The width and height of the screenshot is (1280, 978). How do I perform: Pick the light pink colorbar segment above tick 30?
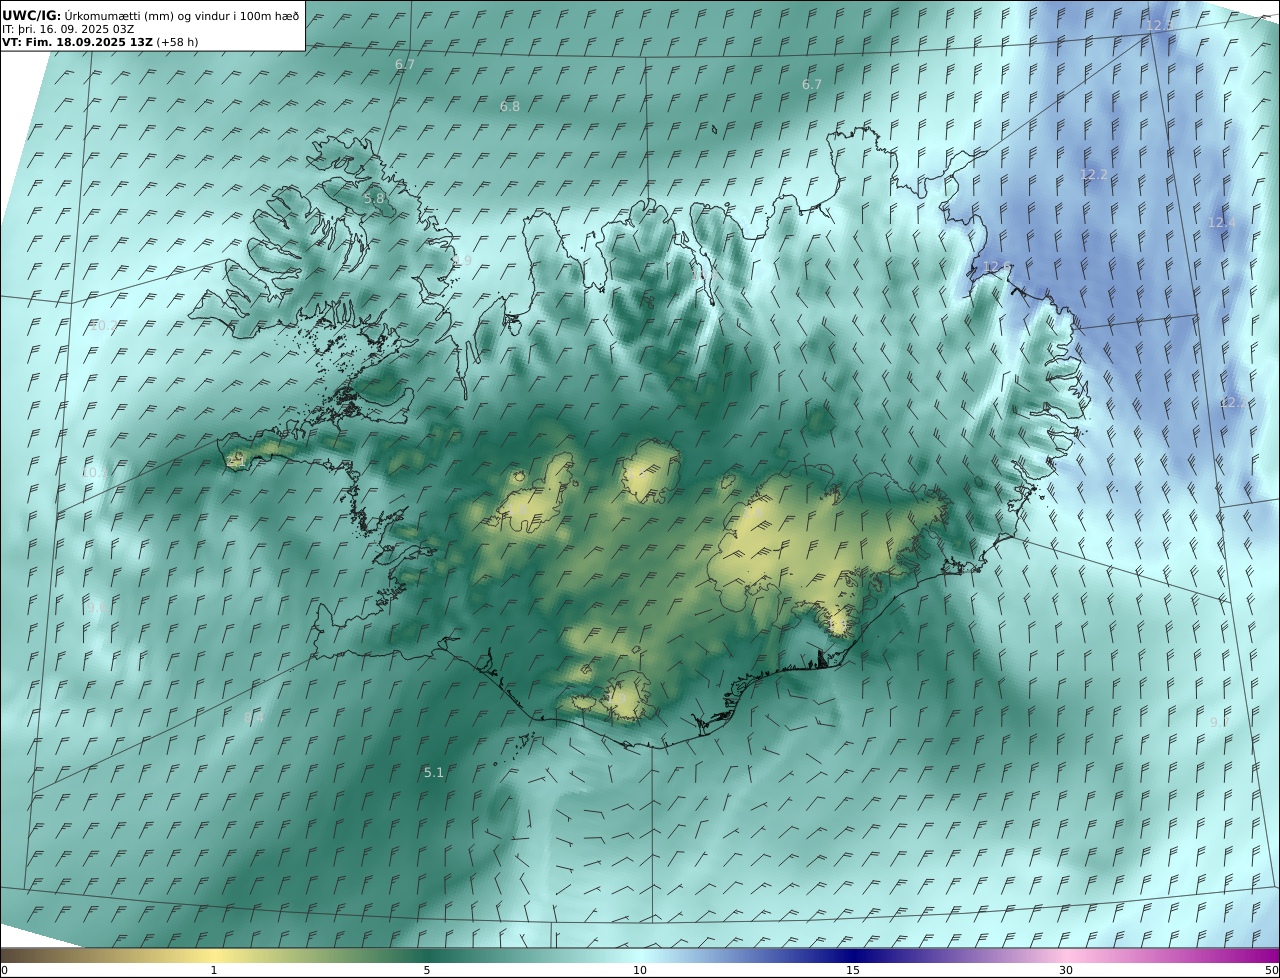1066,955
